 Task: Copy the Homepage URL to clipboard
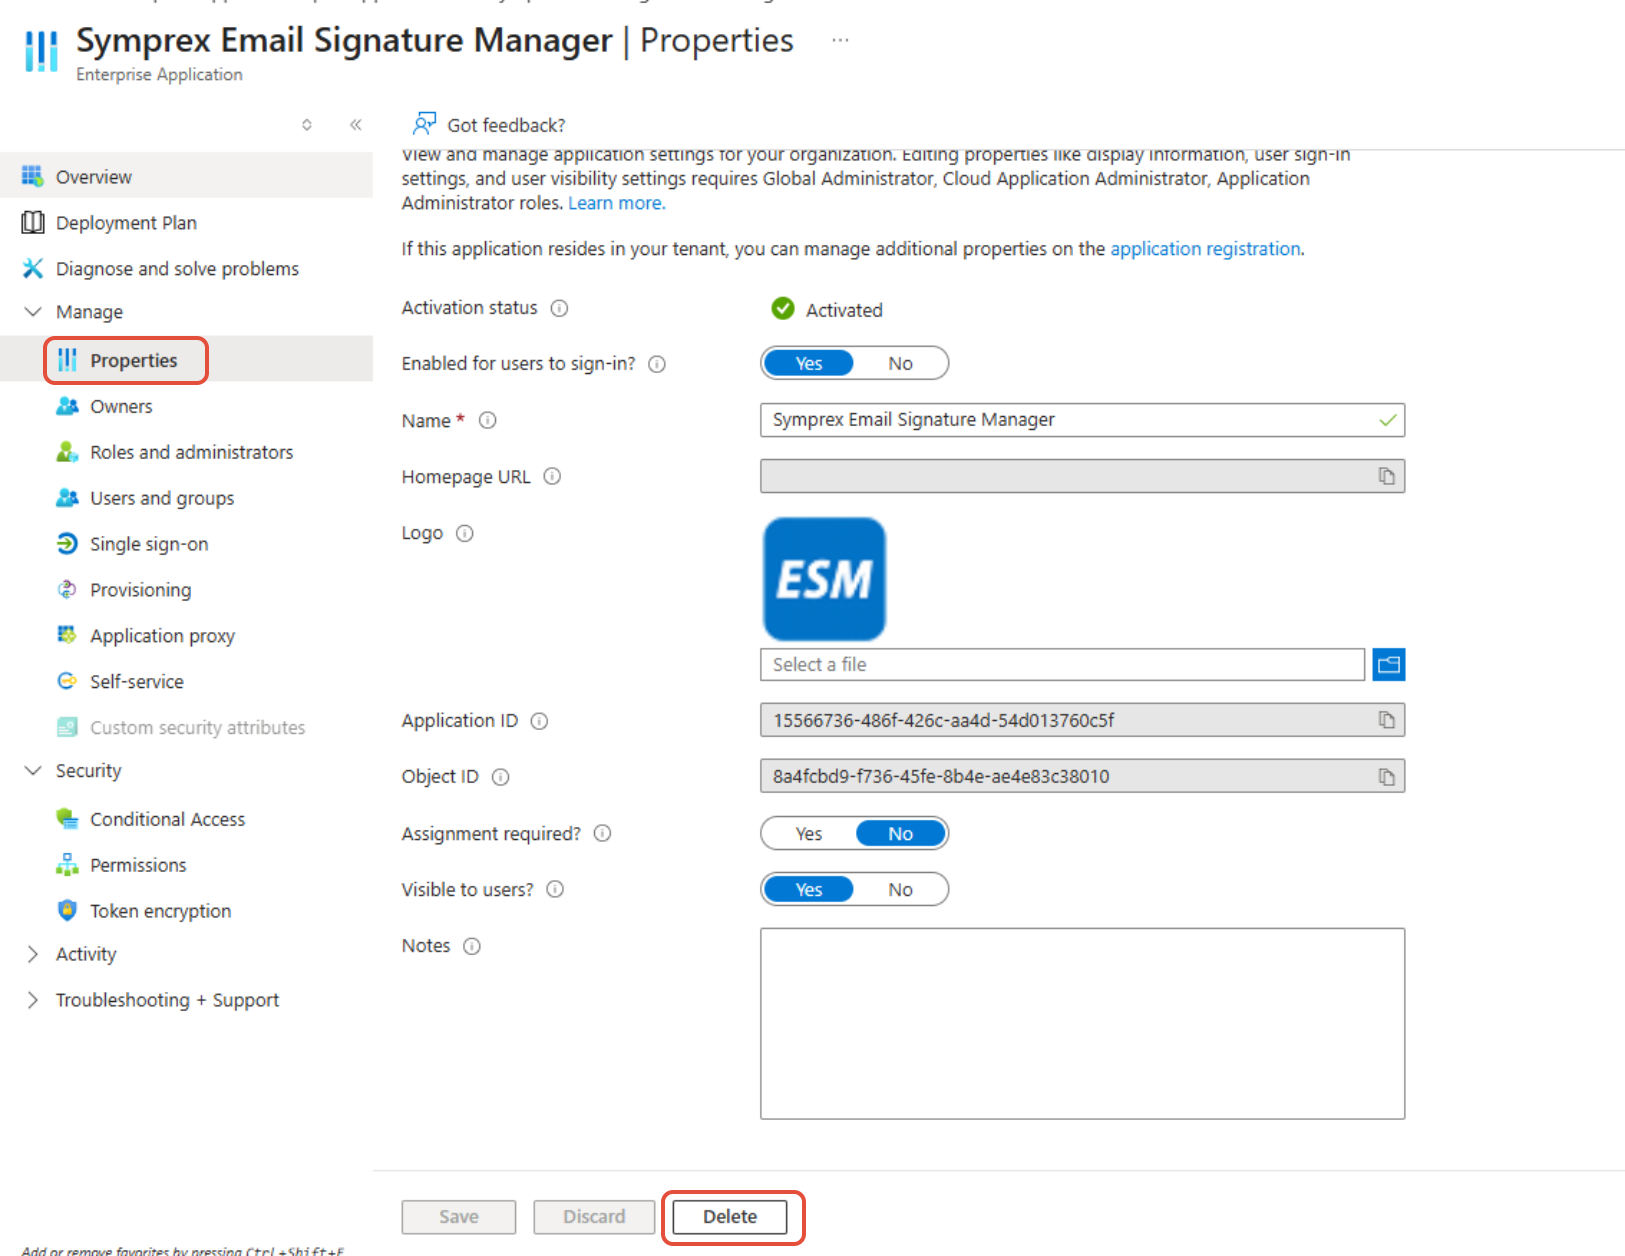(1387, 476)
